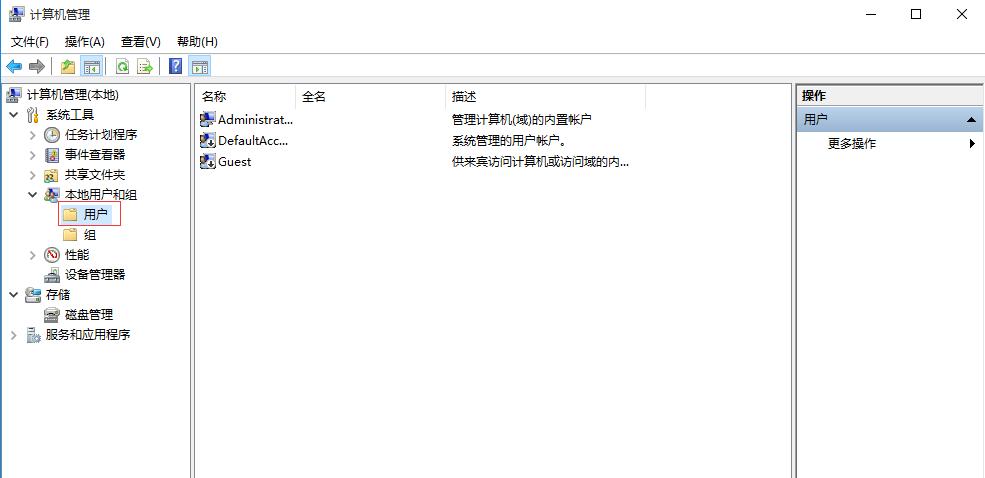Collapse the 本地用户和组 tree node

click(x=33, y=195)
